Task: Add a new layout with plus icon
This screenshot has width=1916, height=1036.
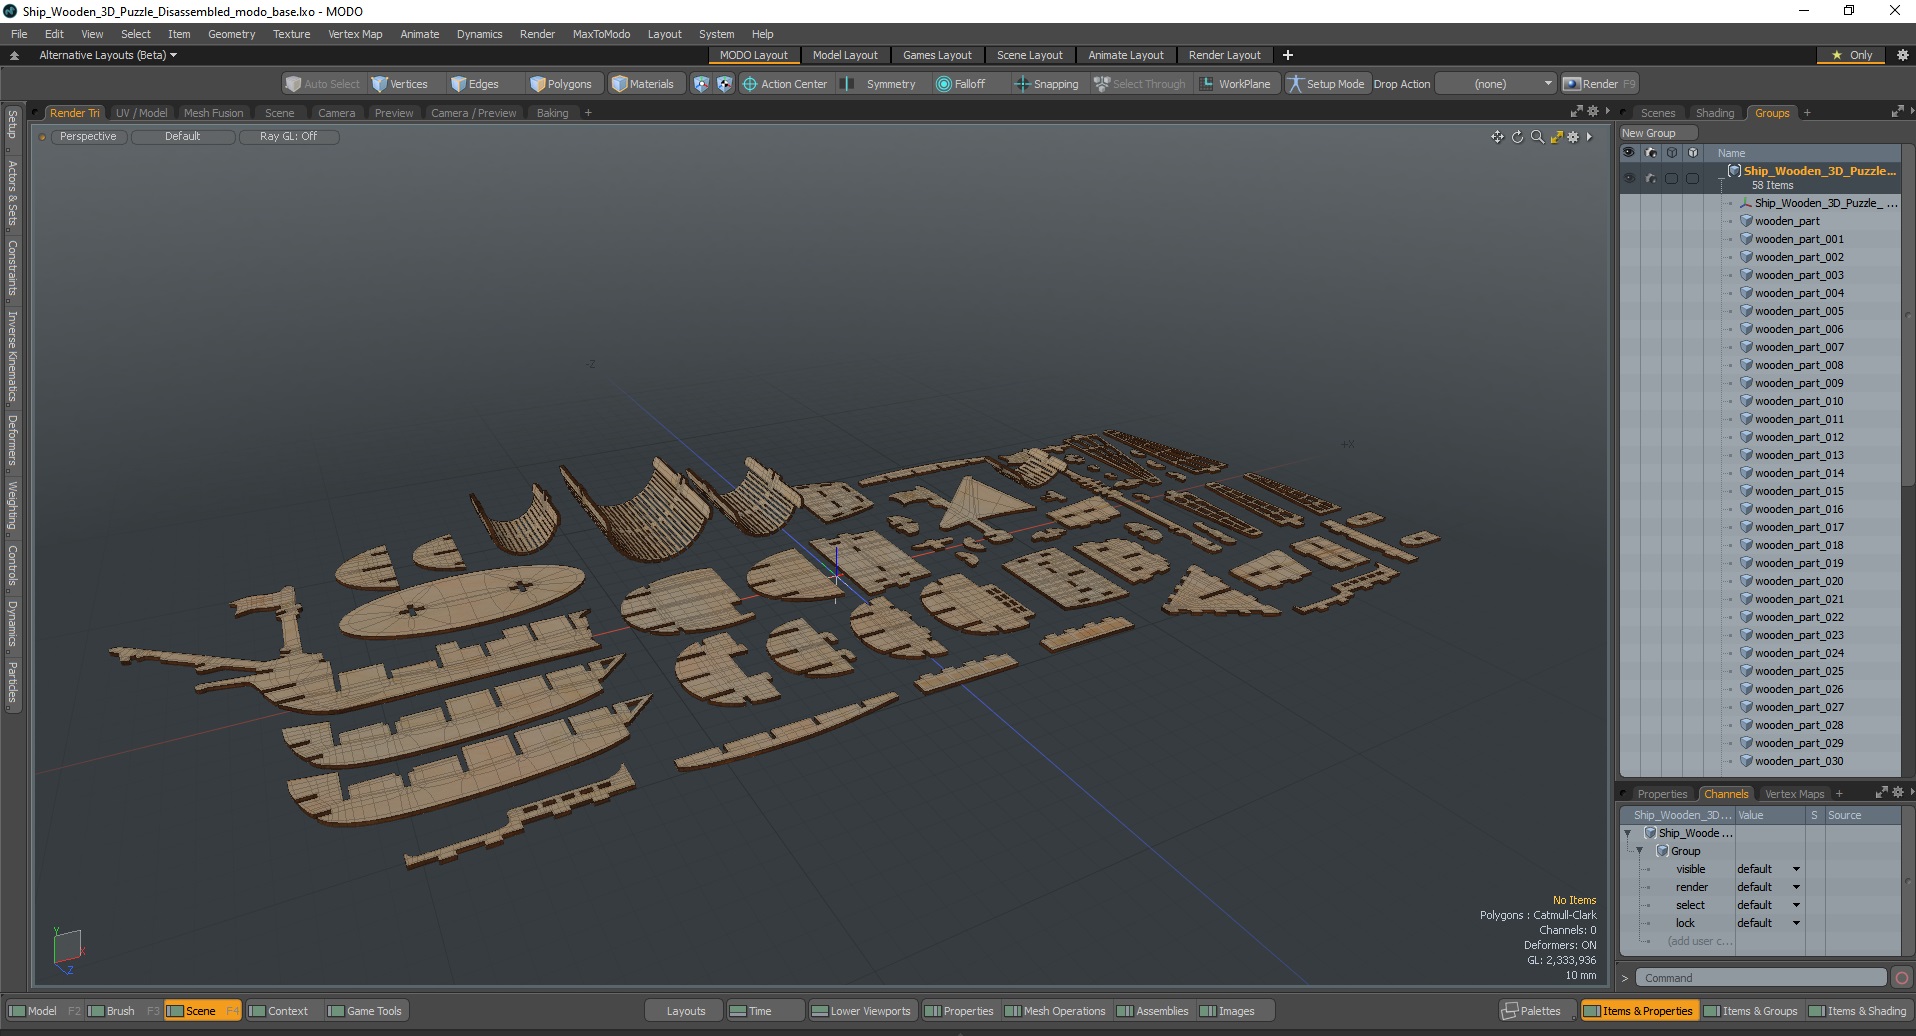Action: pos(1288,55)
